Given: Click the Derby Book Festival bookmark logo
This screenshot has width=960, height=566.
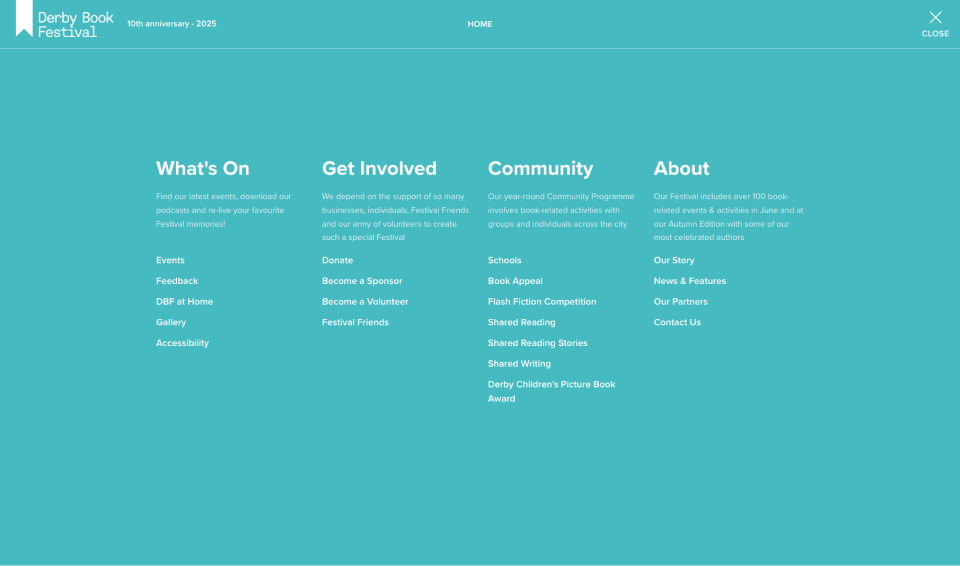Looking at the screenshot, I should click(64, 20).
